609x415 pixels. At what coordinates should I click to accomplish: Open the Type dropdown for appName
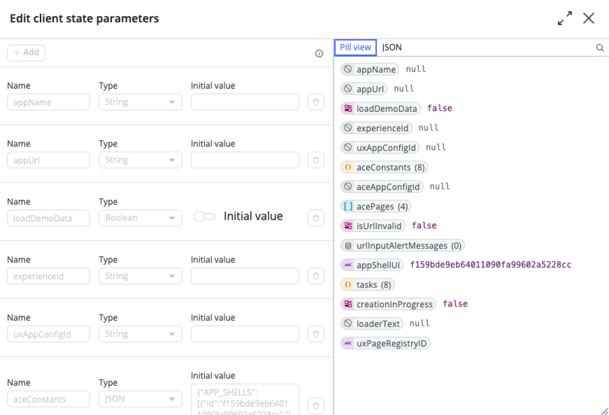tap(140, 102)
